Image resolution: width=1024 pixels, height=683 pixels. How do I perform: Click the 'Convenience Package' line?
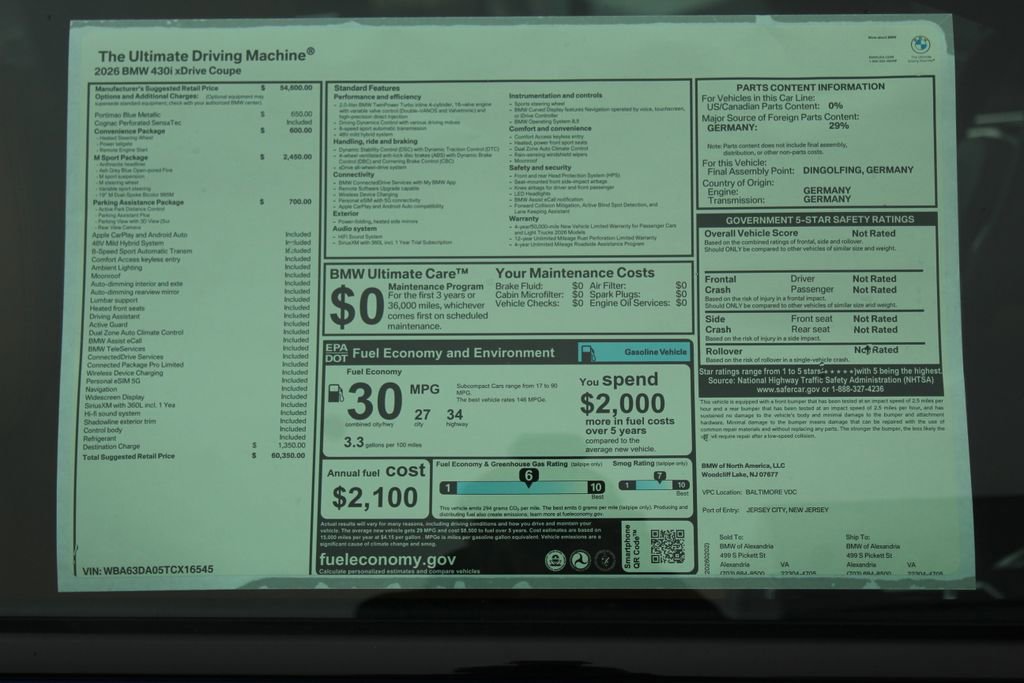click(x=203, y=131)
